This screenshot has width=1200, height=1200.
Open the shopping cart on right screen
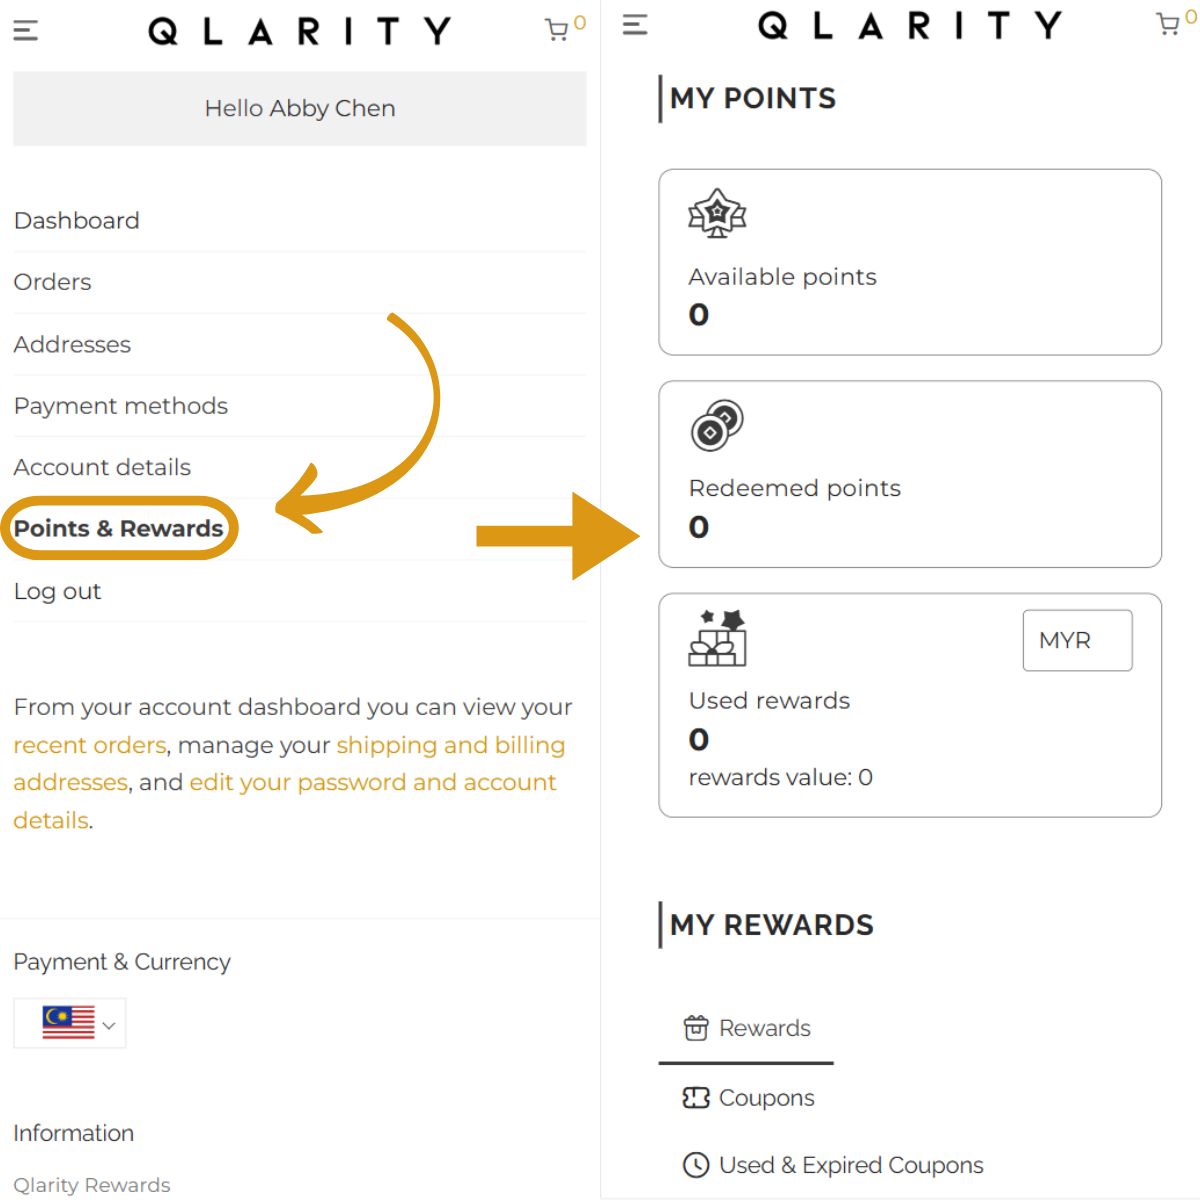[1168, 24]
